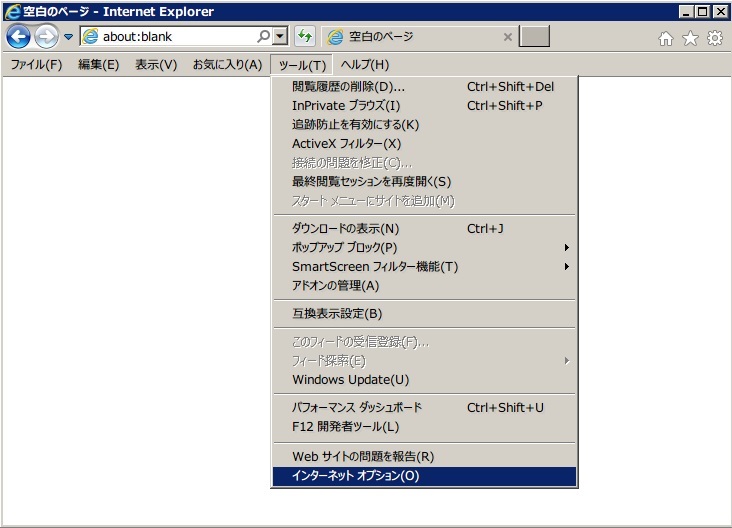
Task: Select ダウンロードの表示(N) item
Action: 424,229
